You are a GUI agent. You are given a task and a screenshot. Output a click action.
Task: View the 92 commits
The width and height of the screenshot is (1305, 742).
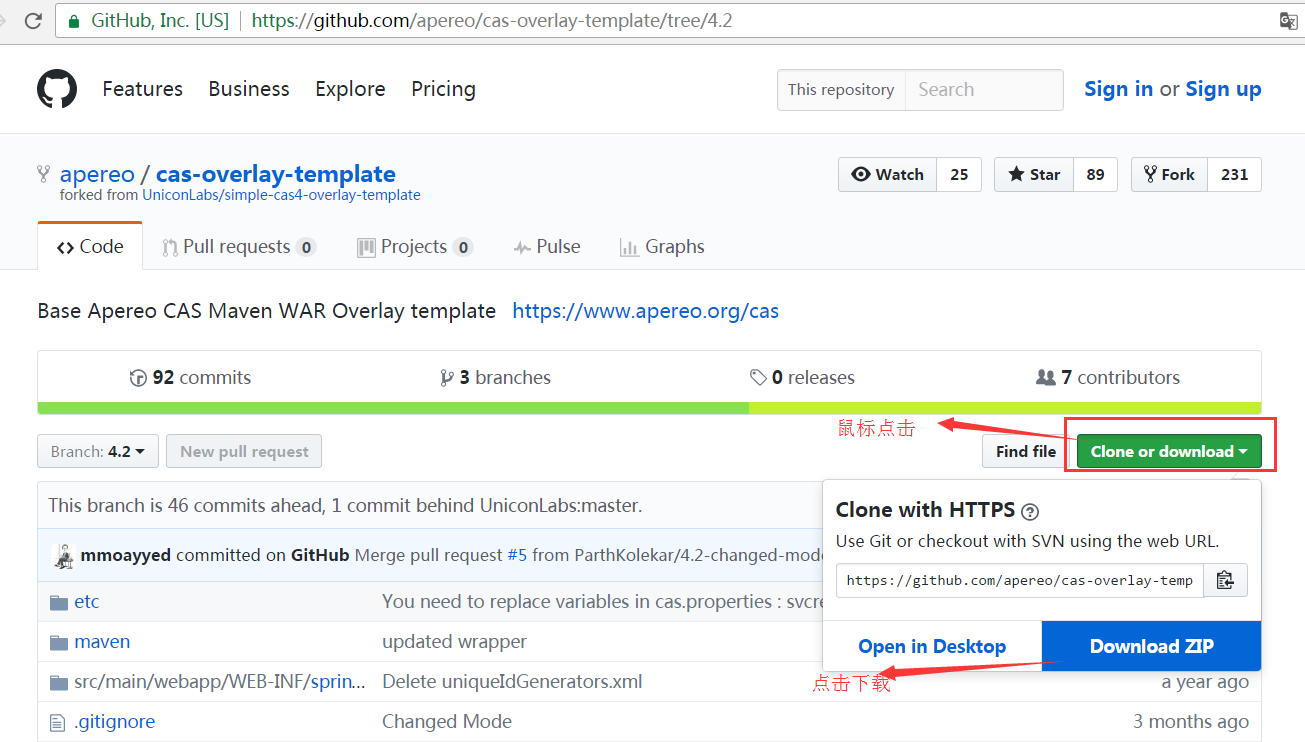(190, 378)
